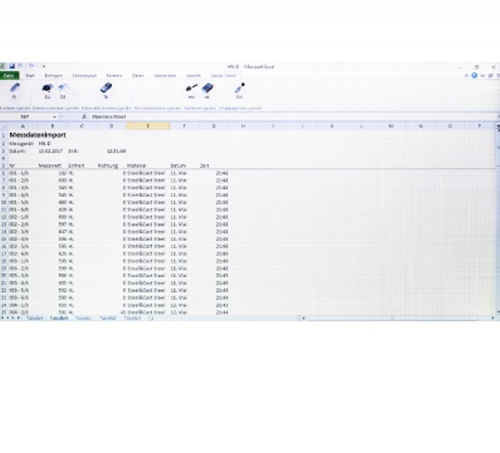Viewport: 500px width, 453px height.
Task: Select column F header
Action: 184,126
